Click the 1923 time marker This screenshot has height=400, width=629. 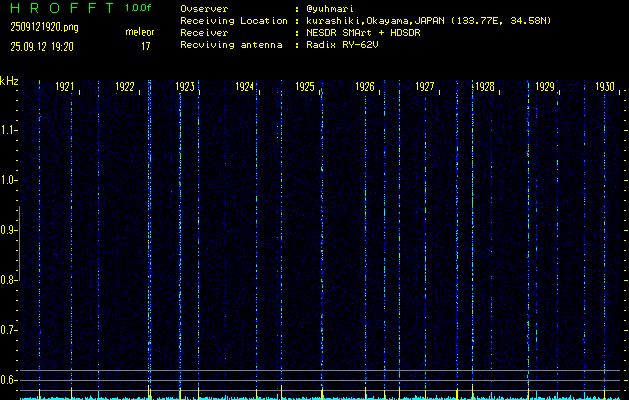(185, 87)
